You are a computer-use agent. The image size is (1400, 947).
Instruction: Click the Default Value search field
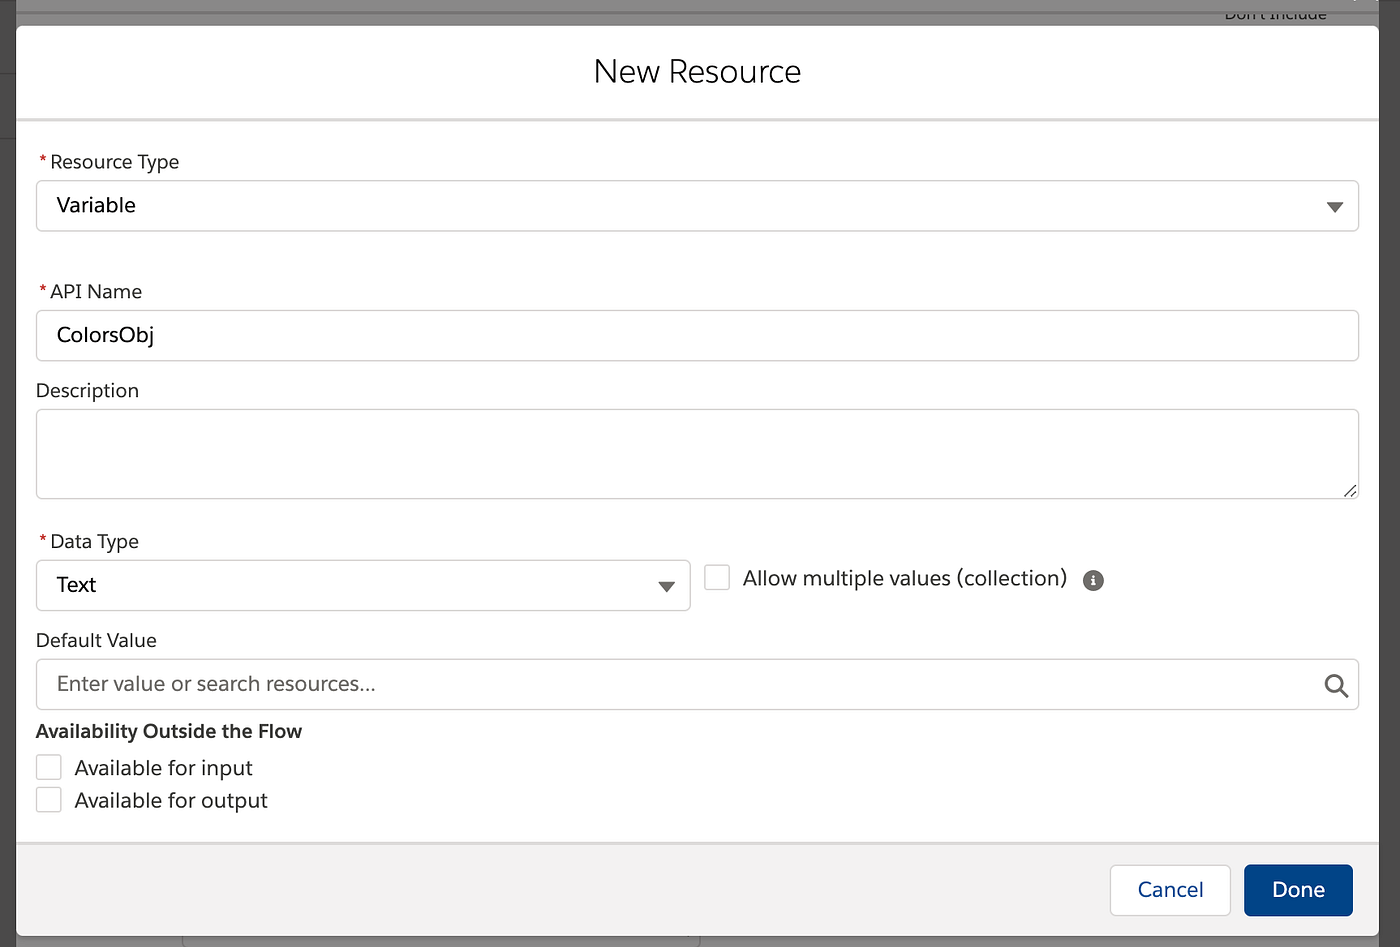pos(697,684)
